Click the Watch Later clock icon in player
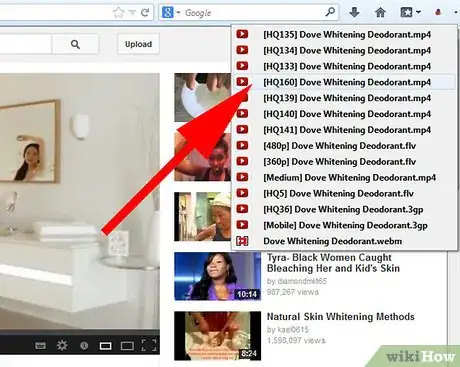460x367 pixels. pos(84,346)
